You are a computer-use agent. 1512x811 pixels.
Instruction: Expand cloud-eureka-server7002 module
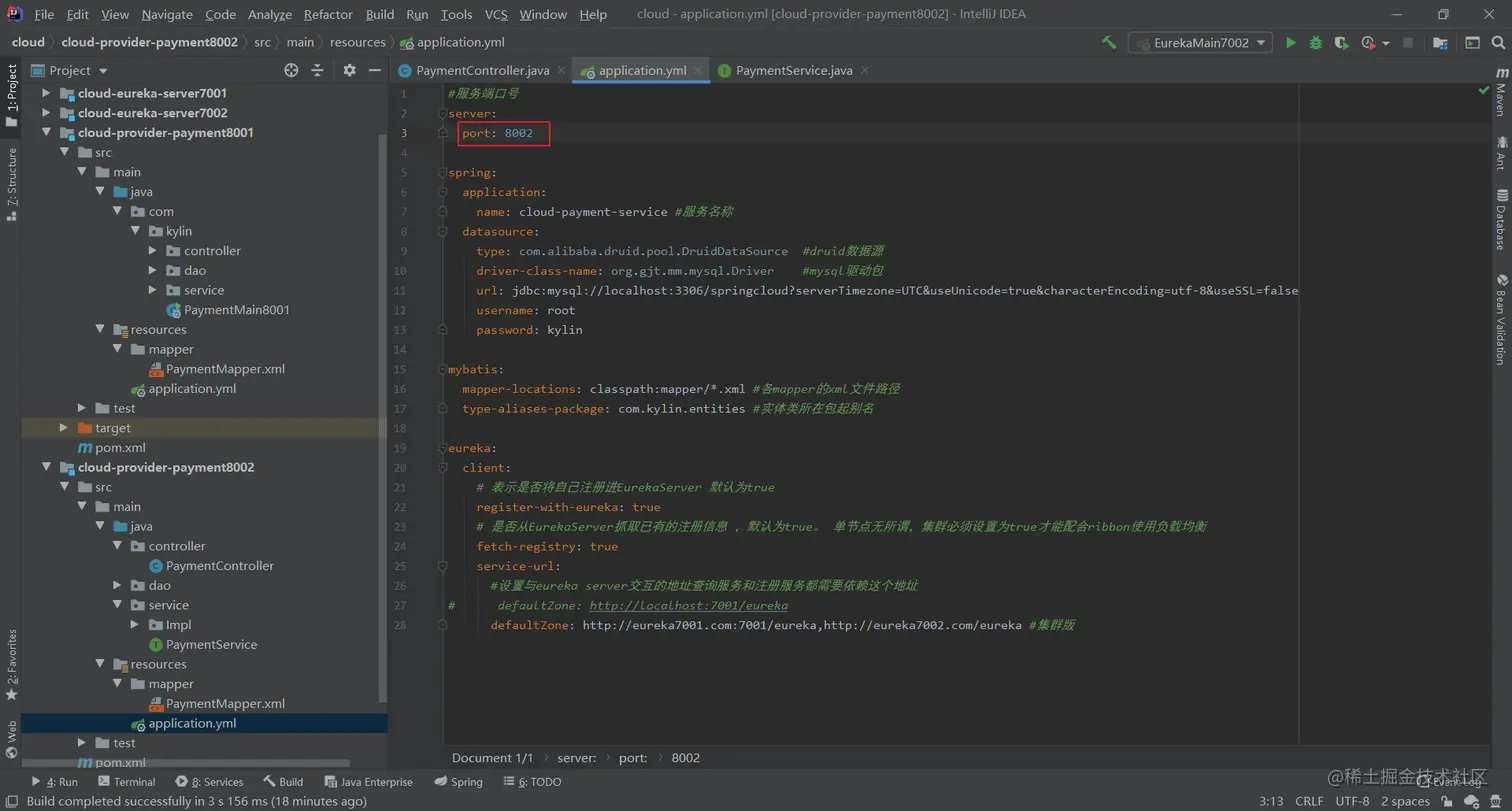(46, 113)
